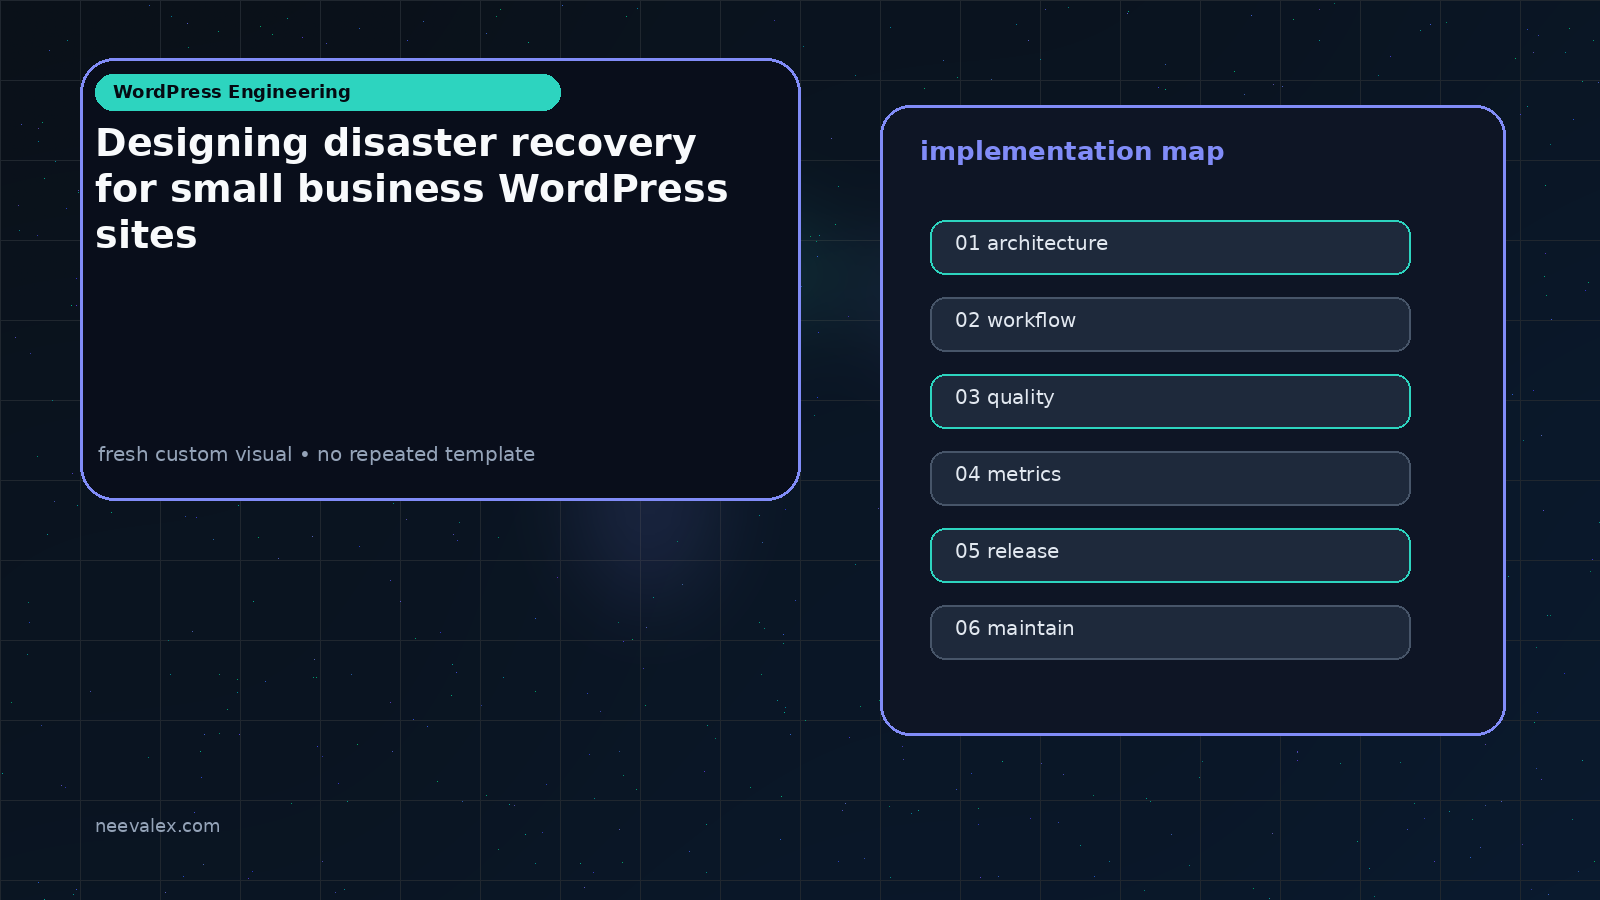Click the WordPress Engineering badge
Viewport: 1600px width, 900px height.
click(x=328, y=92)
